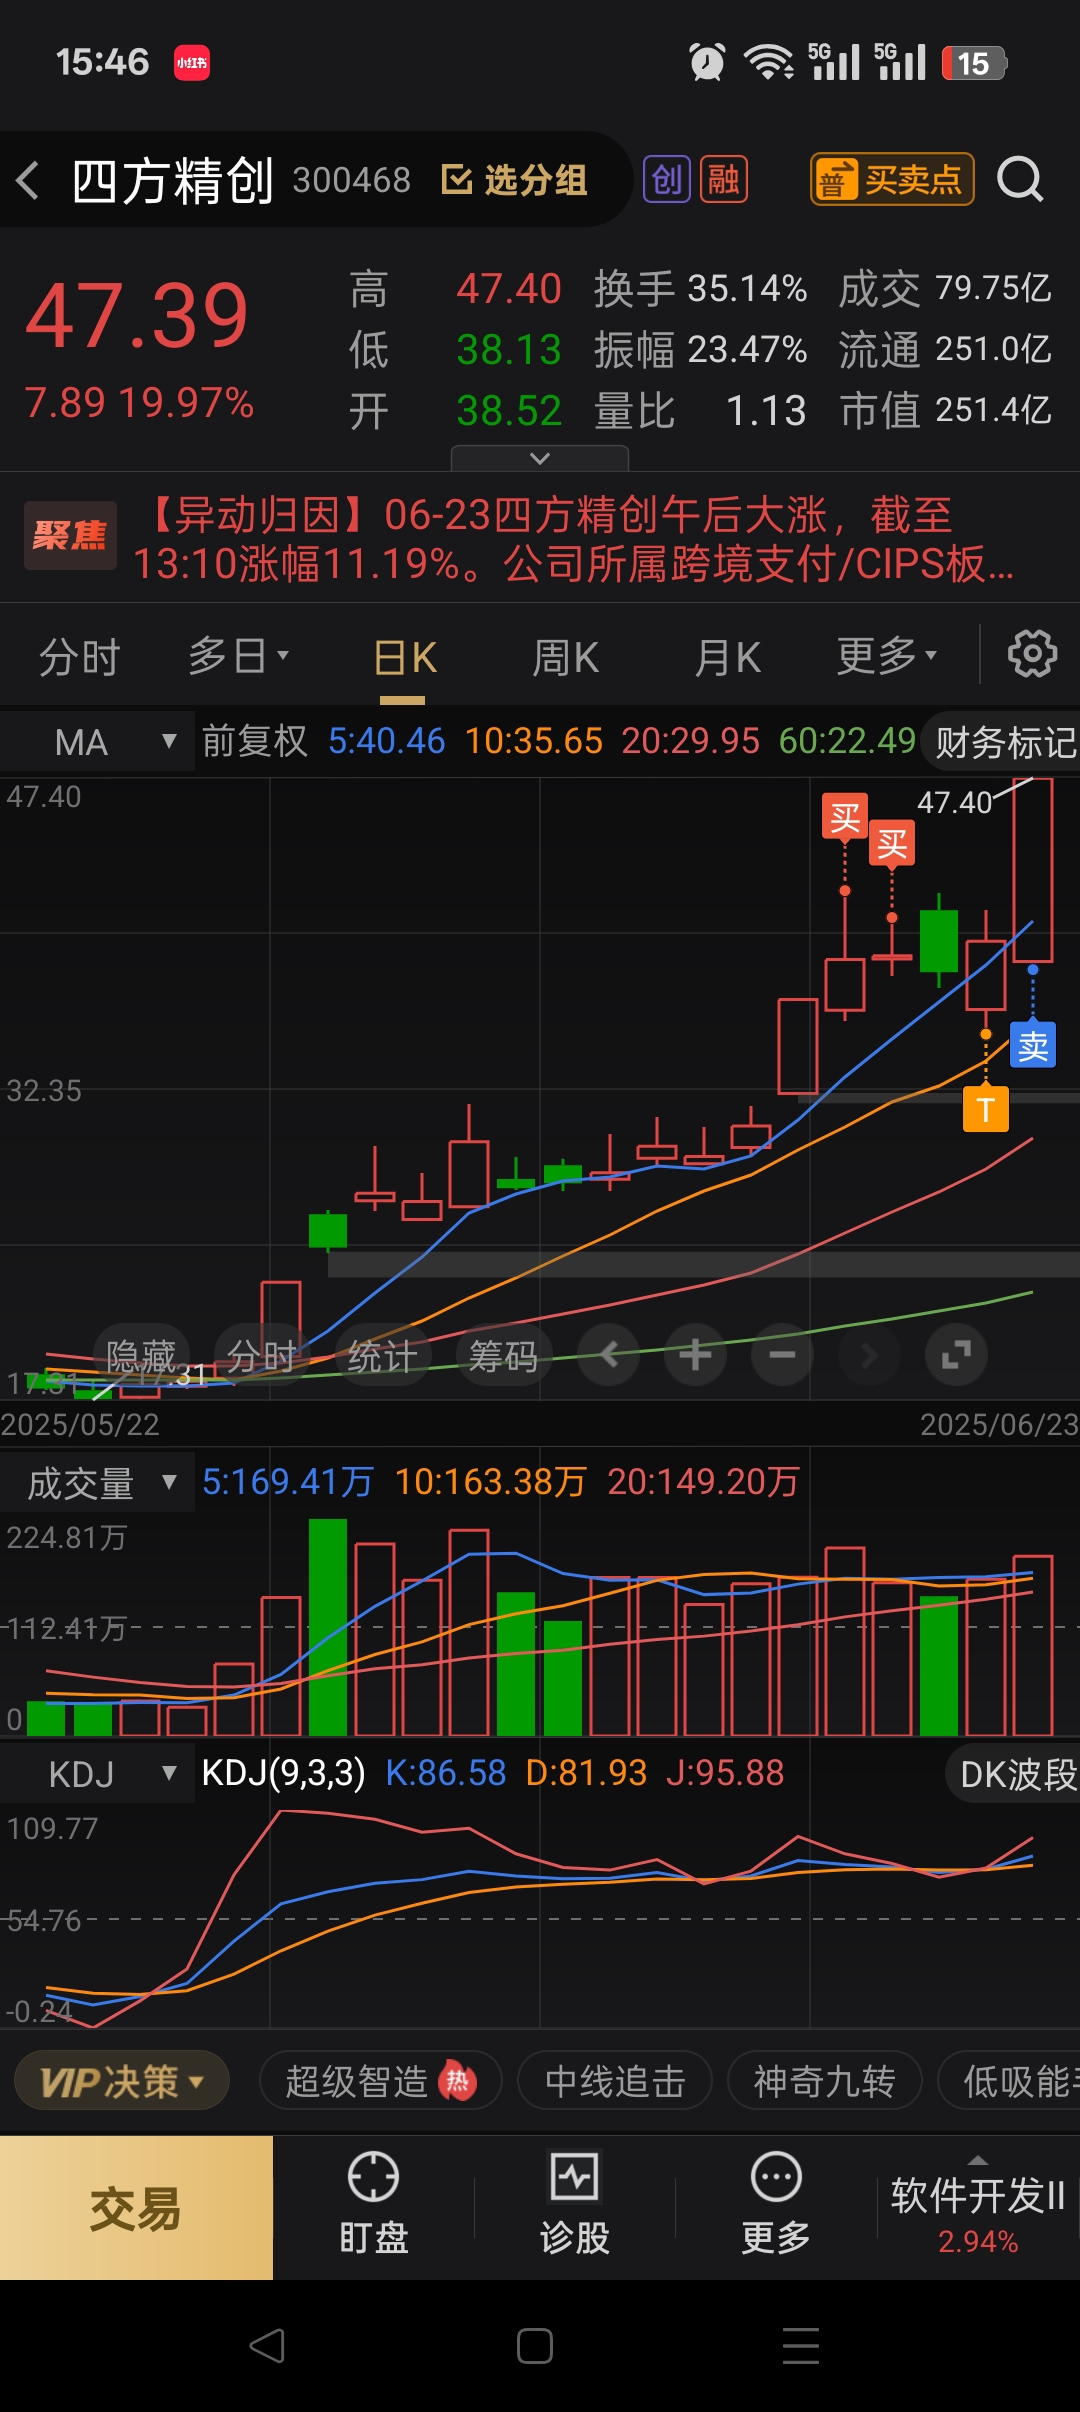Expand the 软件开发II sector panel

click(x=978, y=2208)
